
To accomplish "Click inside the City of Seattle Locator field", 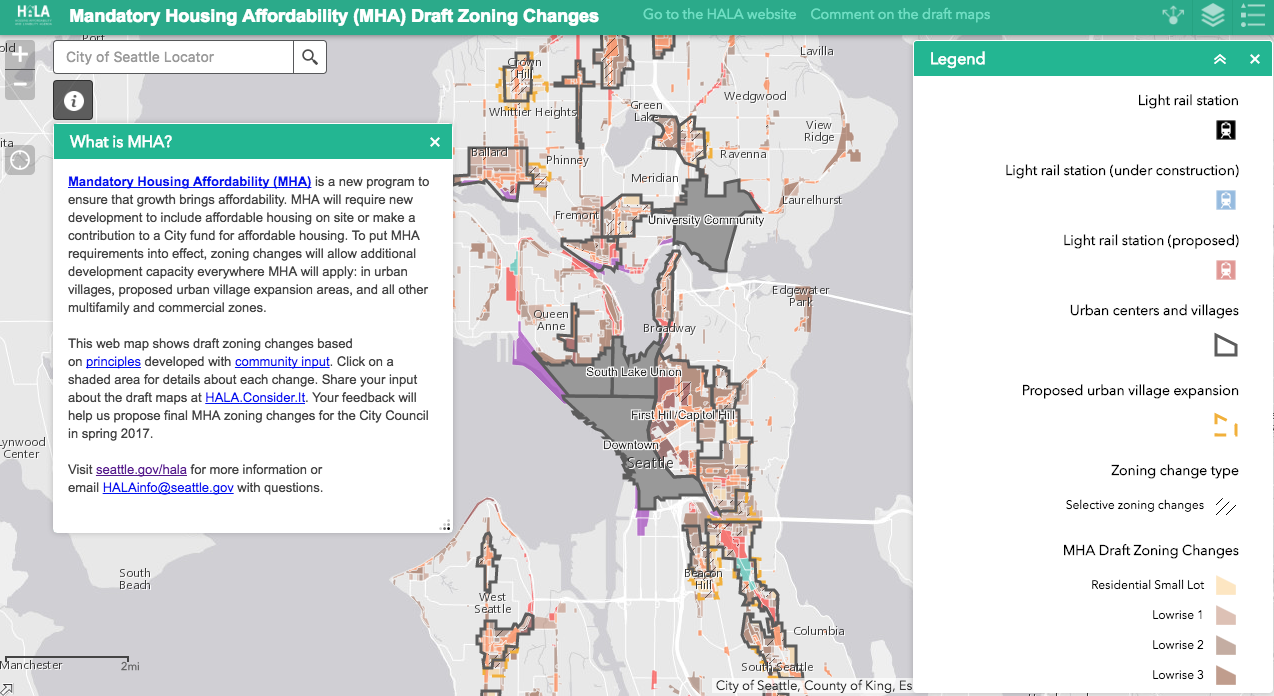I will click(177, 57).
